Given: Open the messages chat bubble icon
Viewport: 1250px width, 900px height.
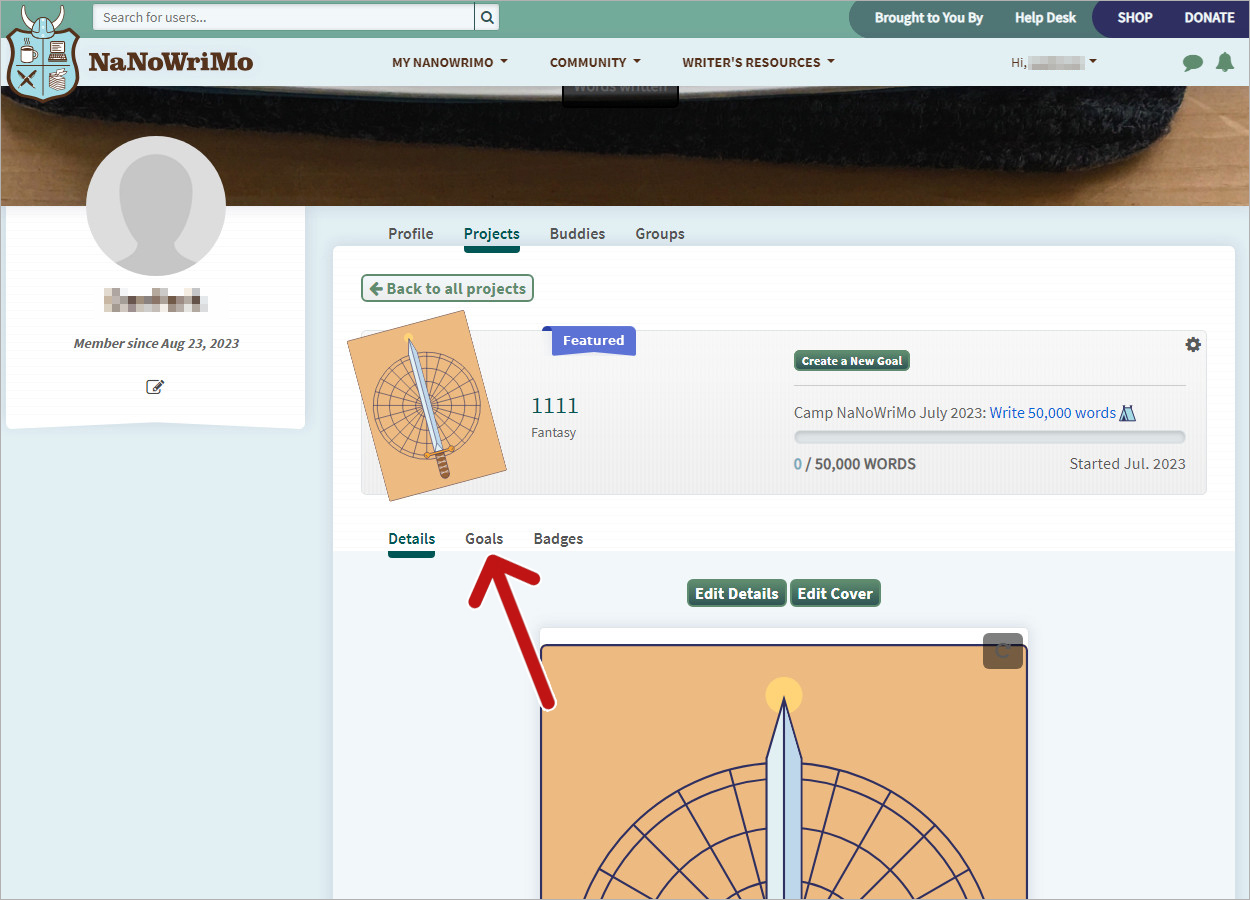Looking at the screenshot, I should pos(1192,62).
